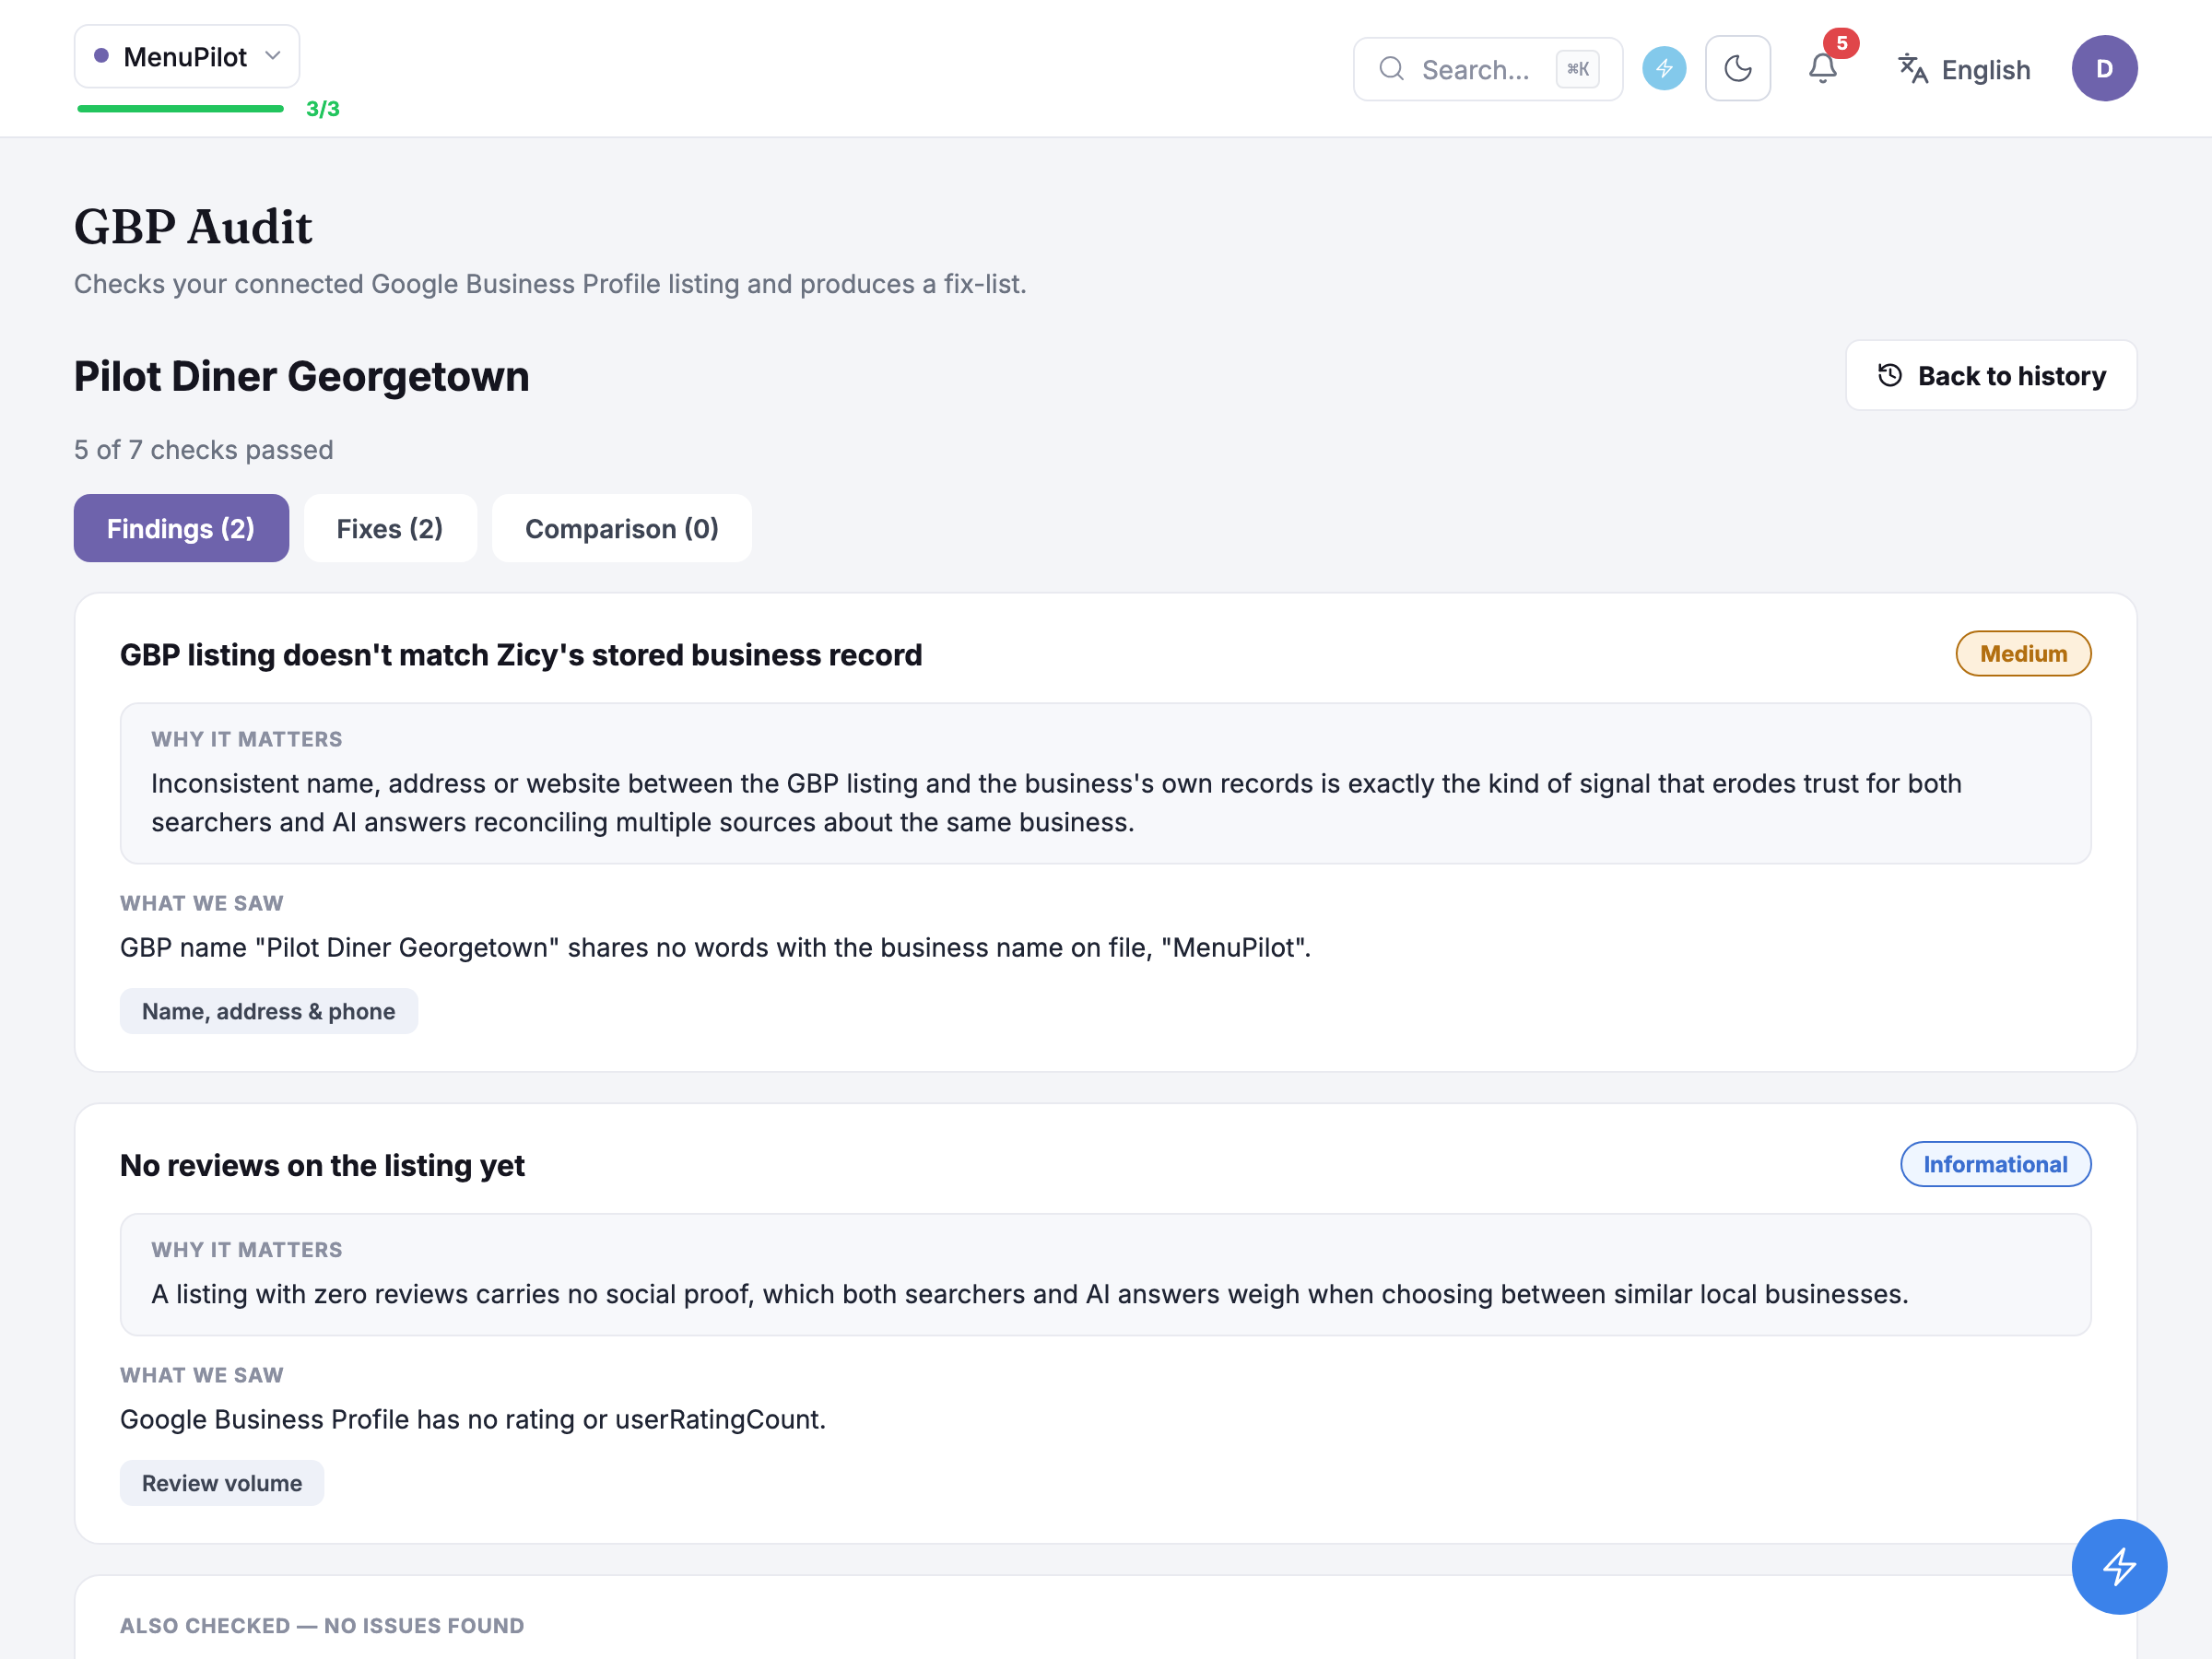Click the ⌘K shortcut badge in search
Viewport: 2212px width, 1659px height.
pyautogui.click(x=1578, y=69)
